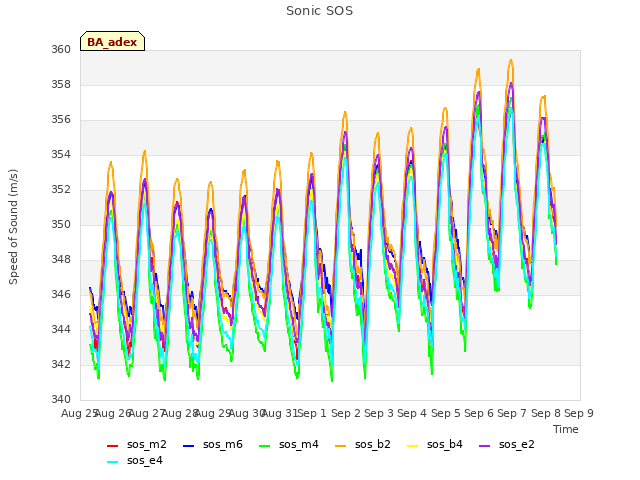Click the yellow sos_b4 legend swatch

click(413, 446)
